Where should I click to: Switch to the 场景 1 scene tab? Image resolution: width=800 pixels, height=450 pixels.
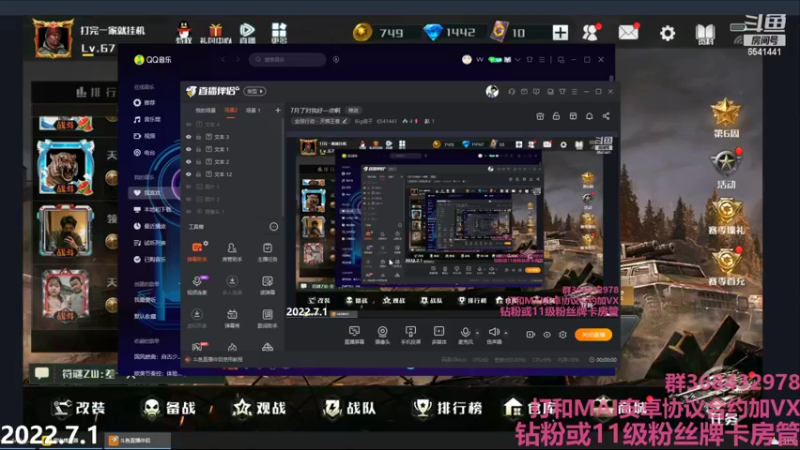coord(253,110)
